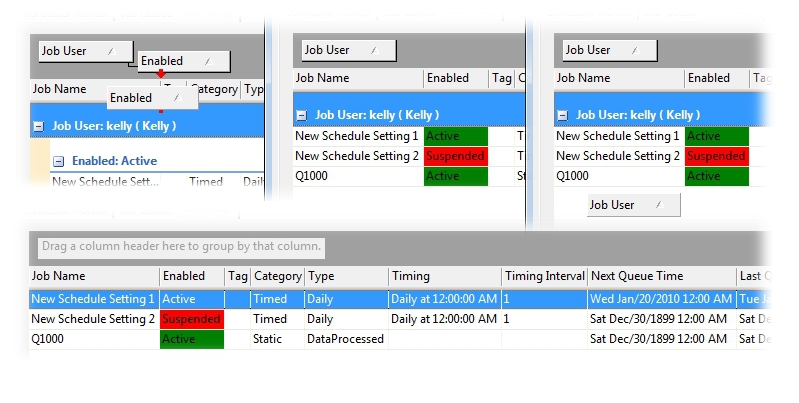Viewport: 799px width, 403px height.
Task: Click the Job User chip floating below Q1000
Action: 632,205
